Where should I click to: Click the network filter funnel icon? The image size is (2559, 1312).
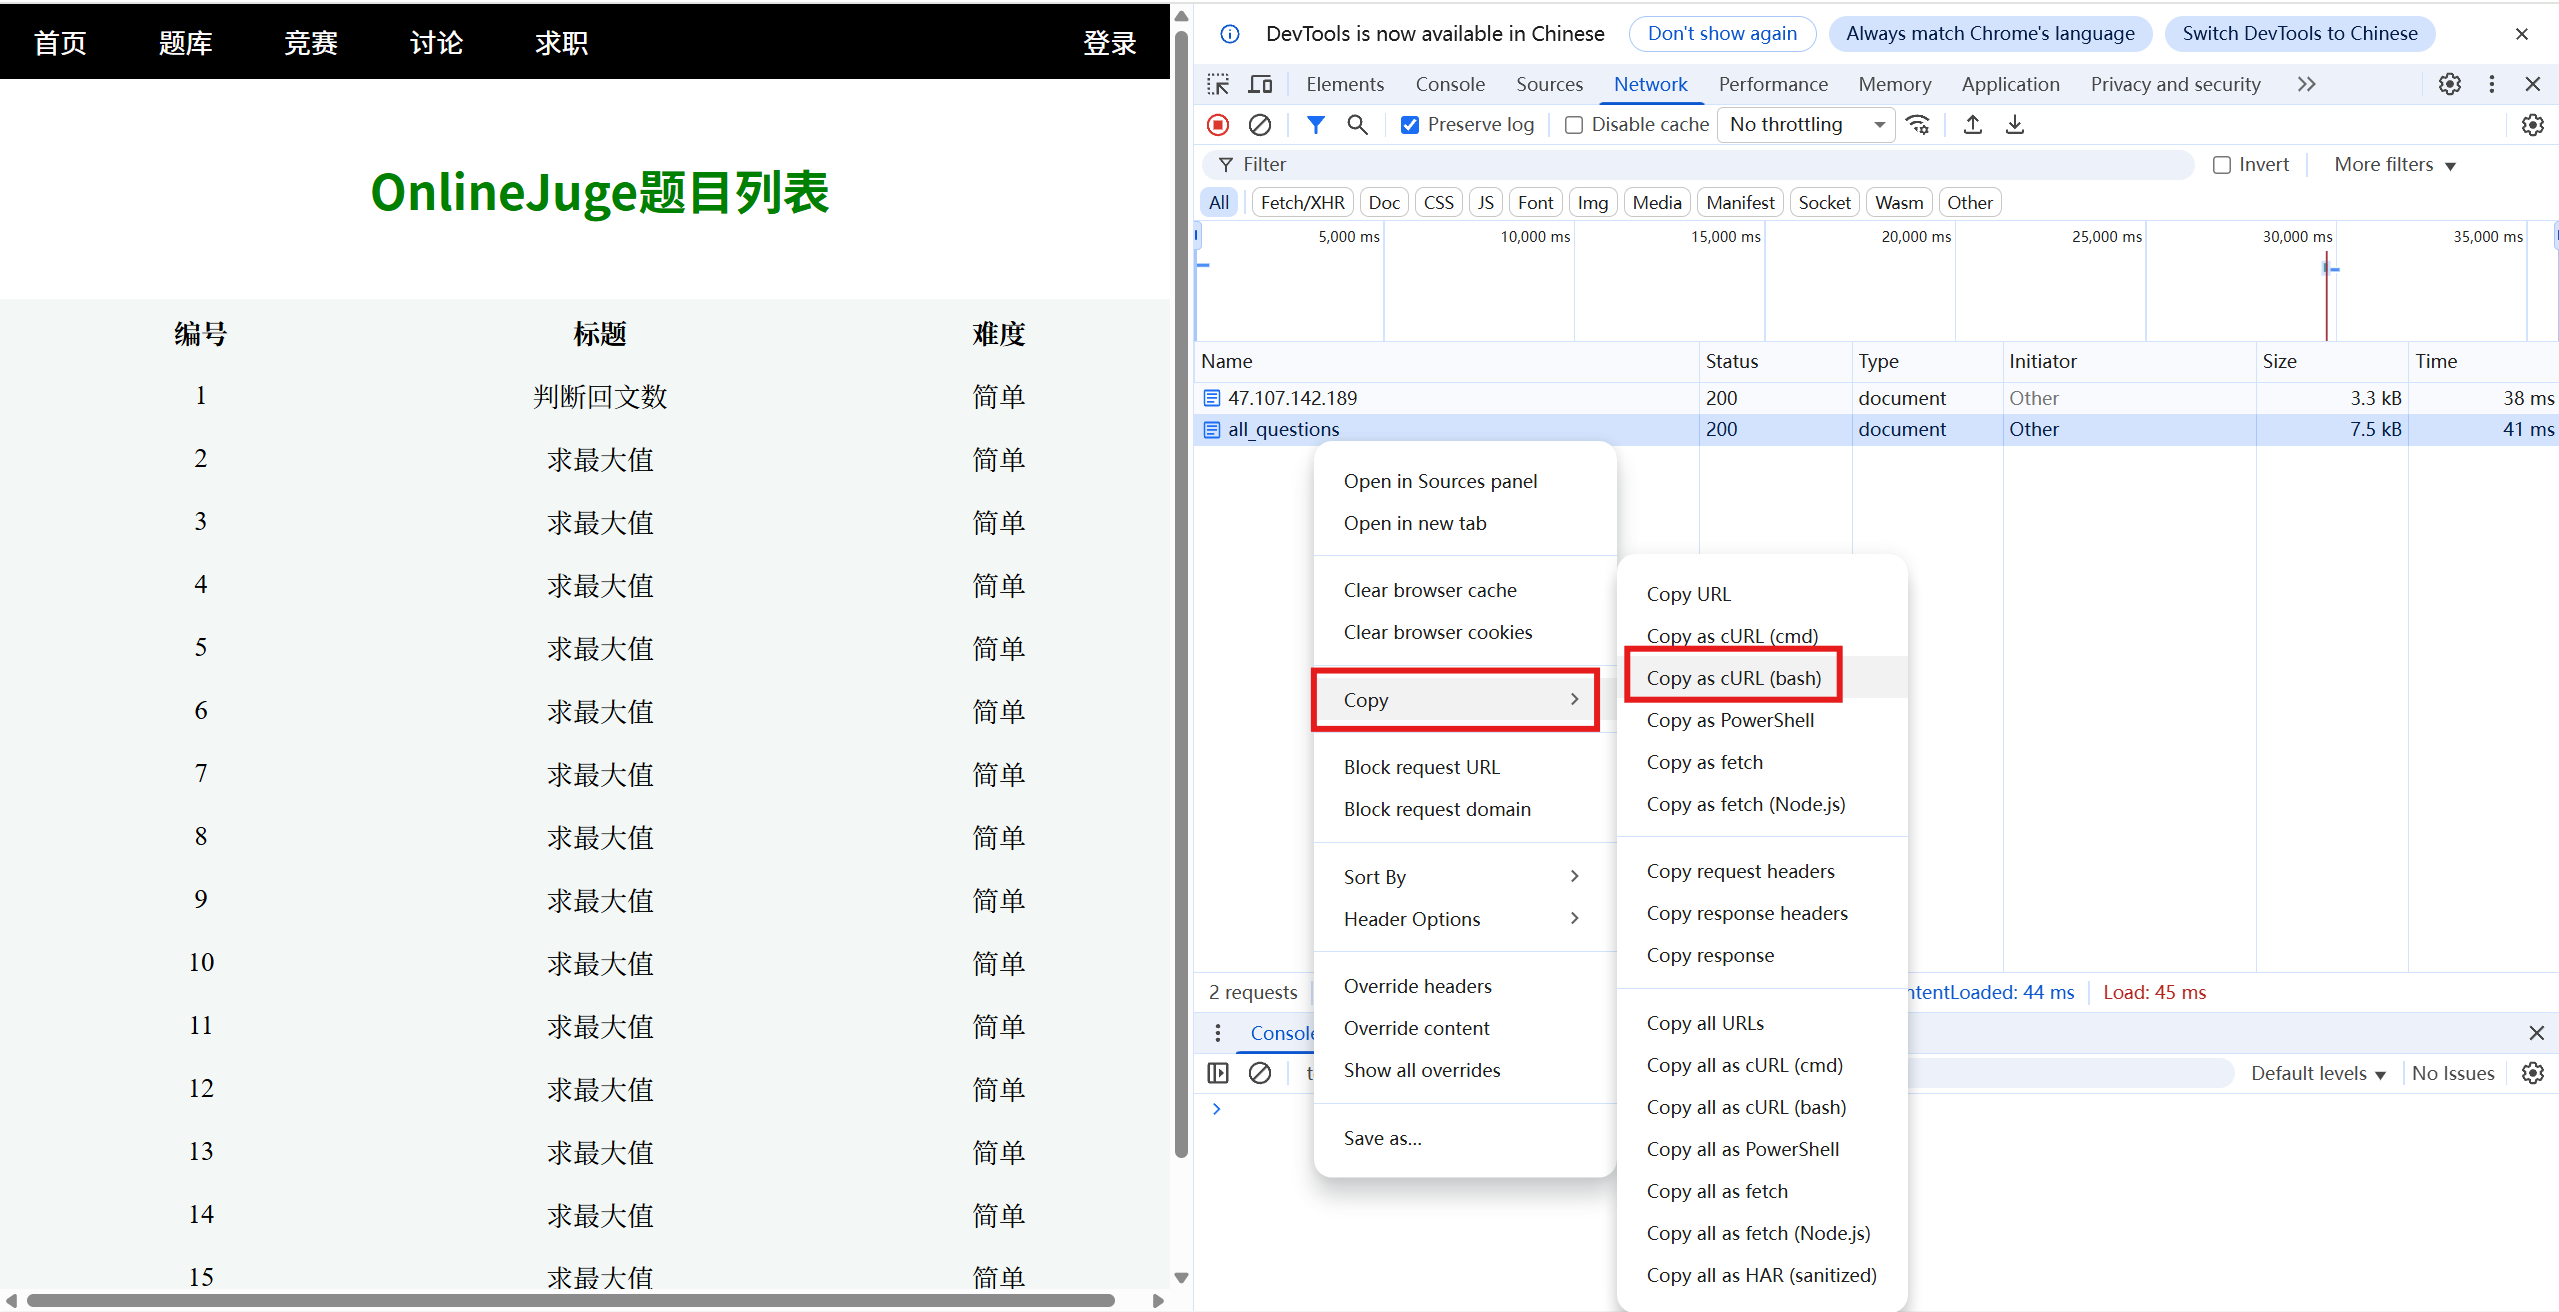1316,125
